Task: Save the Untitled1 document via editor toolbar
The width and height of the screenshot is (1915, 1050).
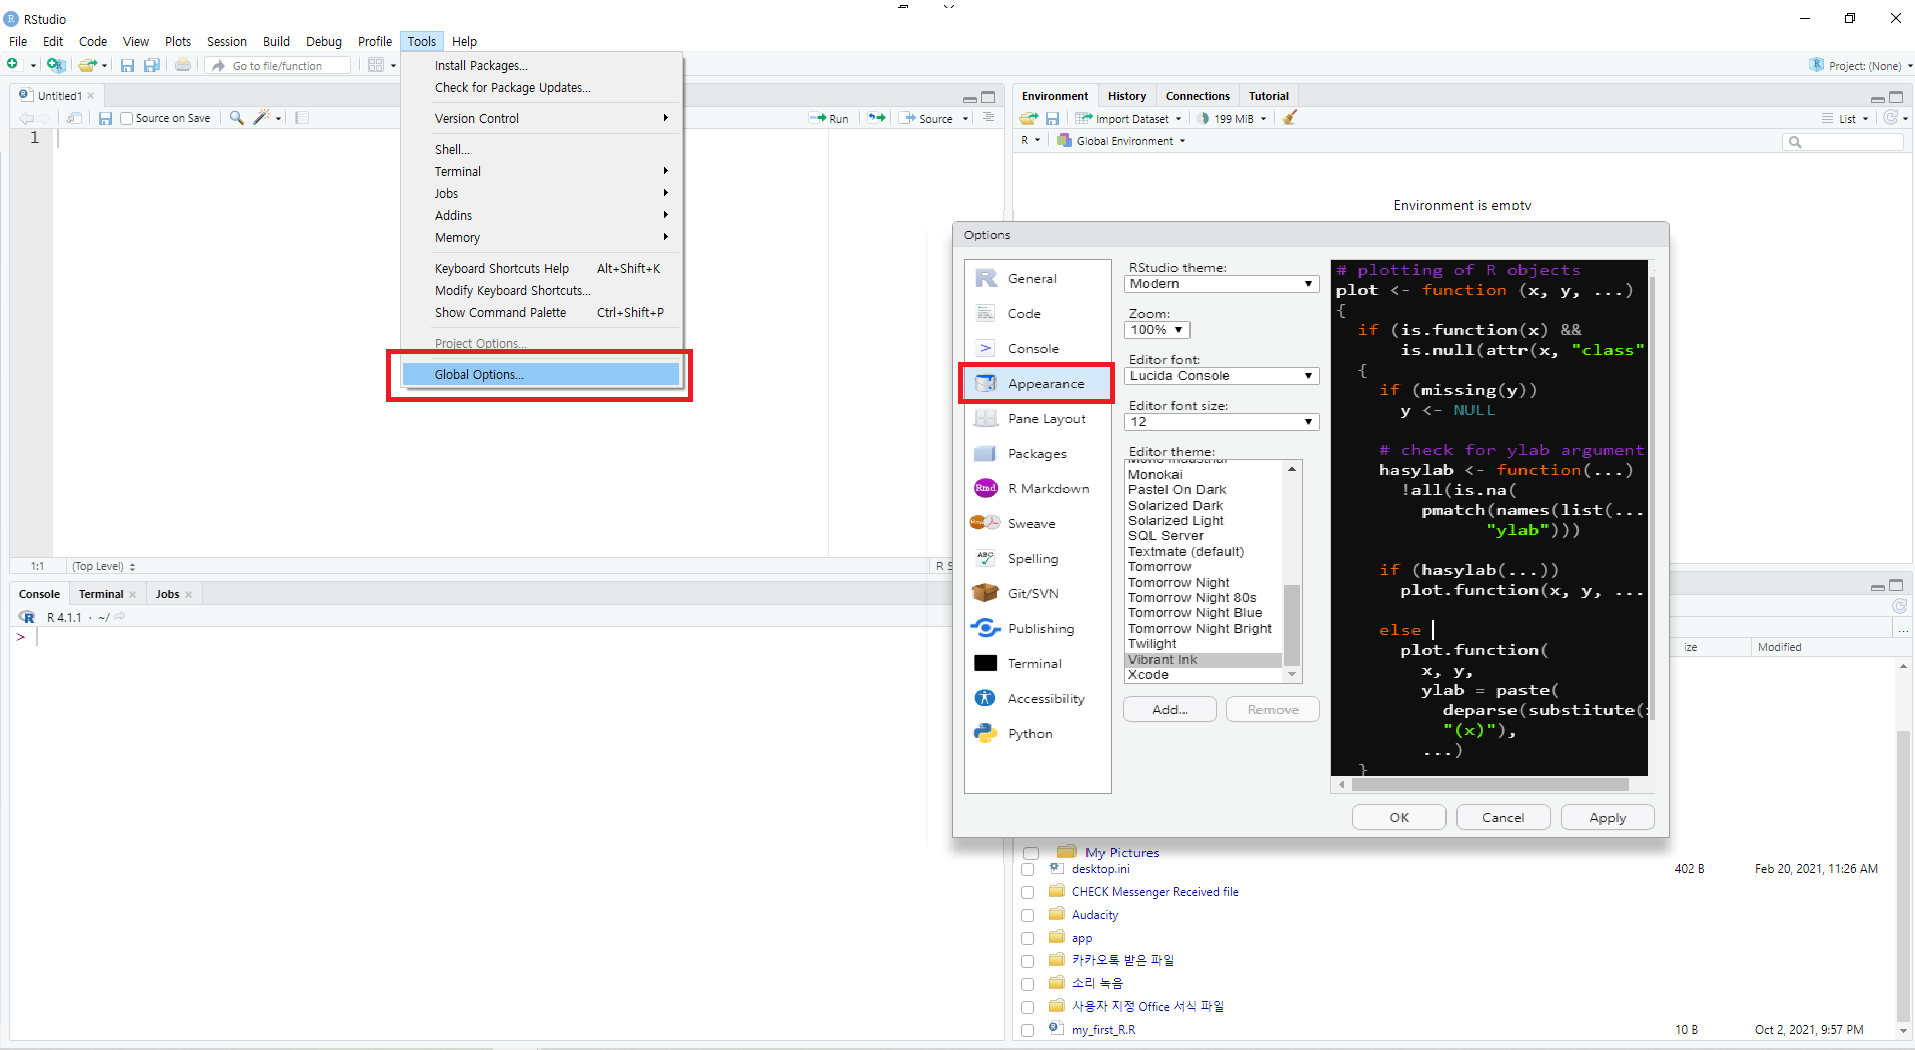Action: click(x=105, y=118)
